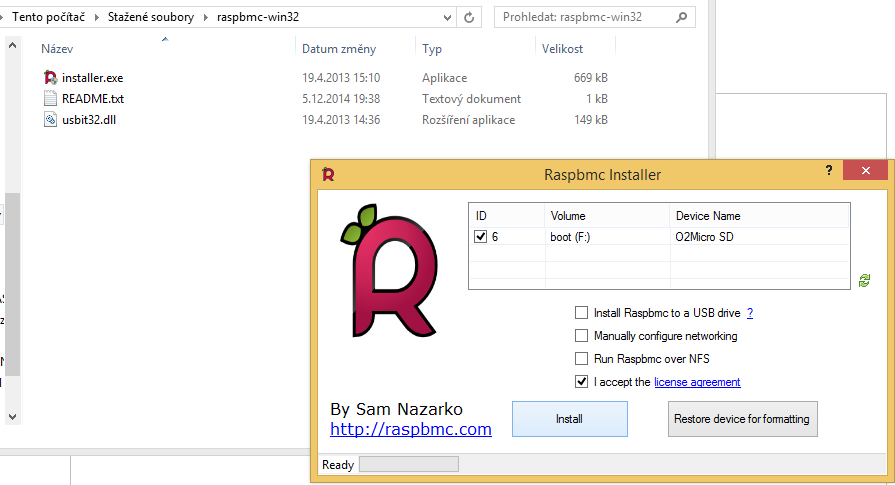This screenshot has height=485, width=895.
Task: Select the installer.exe file name
Action: [x=92, y=78]
